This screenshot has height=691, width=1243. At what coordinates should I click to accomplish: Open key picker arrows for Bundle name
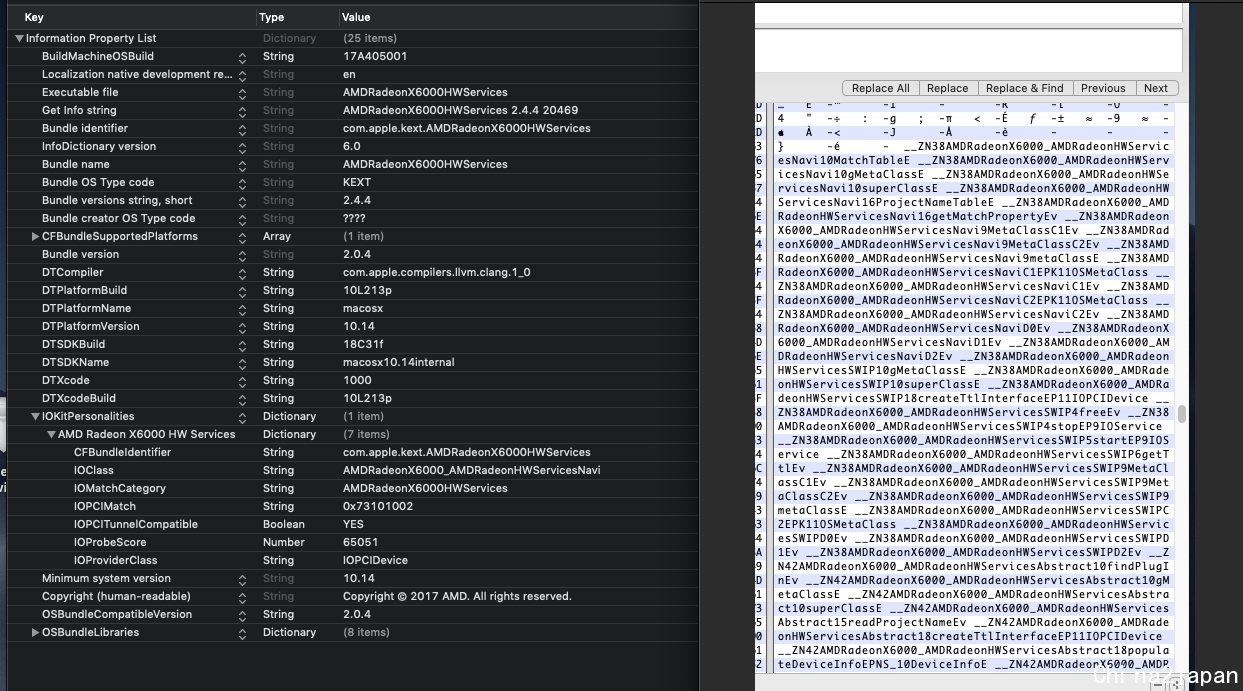(242, 165)
